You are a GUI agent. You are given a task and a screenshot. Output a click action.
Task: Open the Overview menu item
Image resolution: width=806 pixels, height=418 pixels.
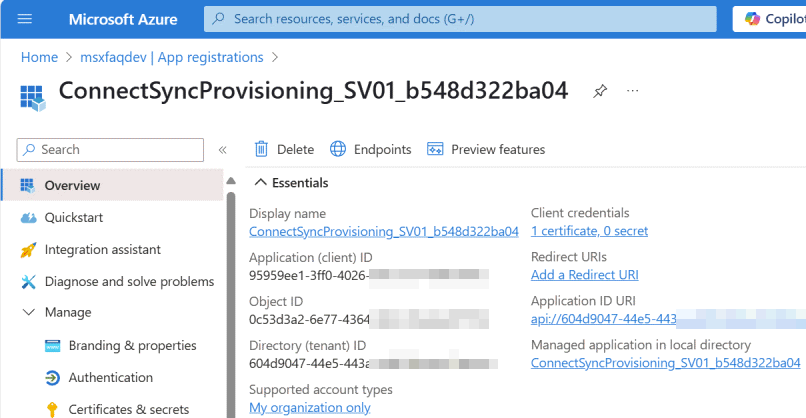[113, 185]
